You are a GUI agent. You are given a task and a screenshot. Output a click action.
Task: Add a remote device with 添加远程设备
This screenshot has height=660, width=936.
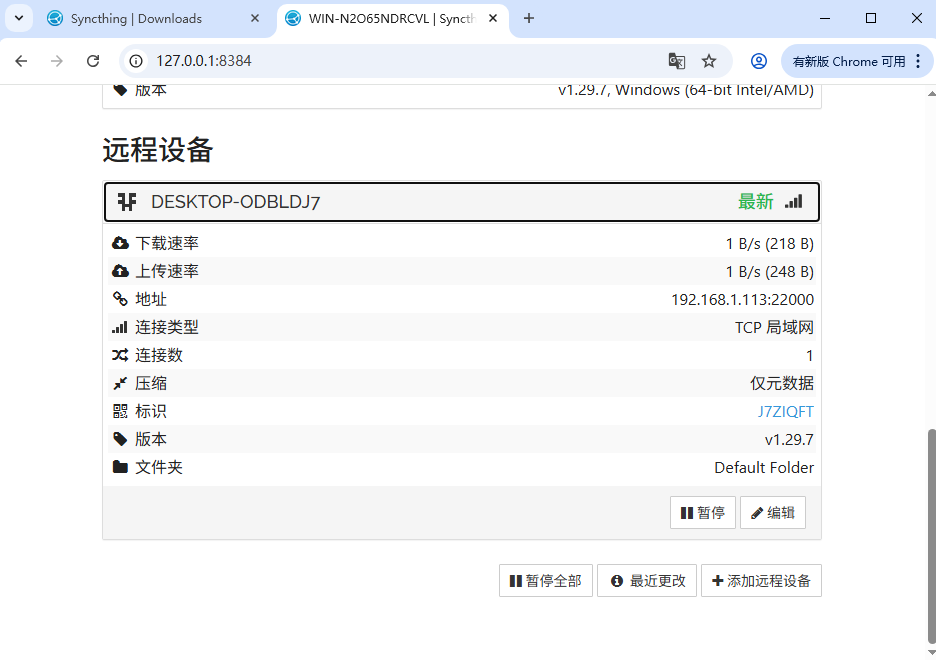click(x=761, y=580)
